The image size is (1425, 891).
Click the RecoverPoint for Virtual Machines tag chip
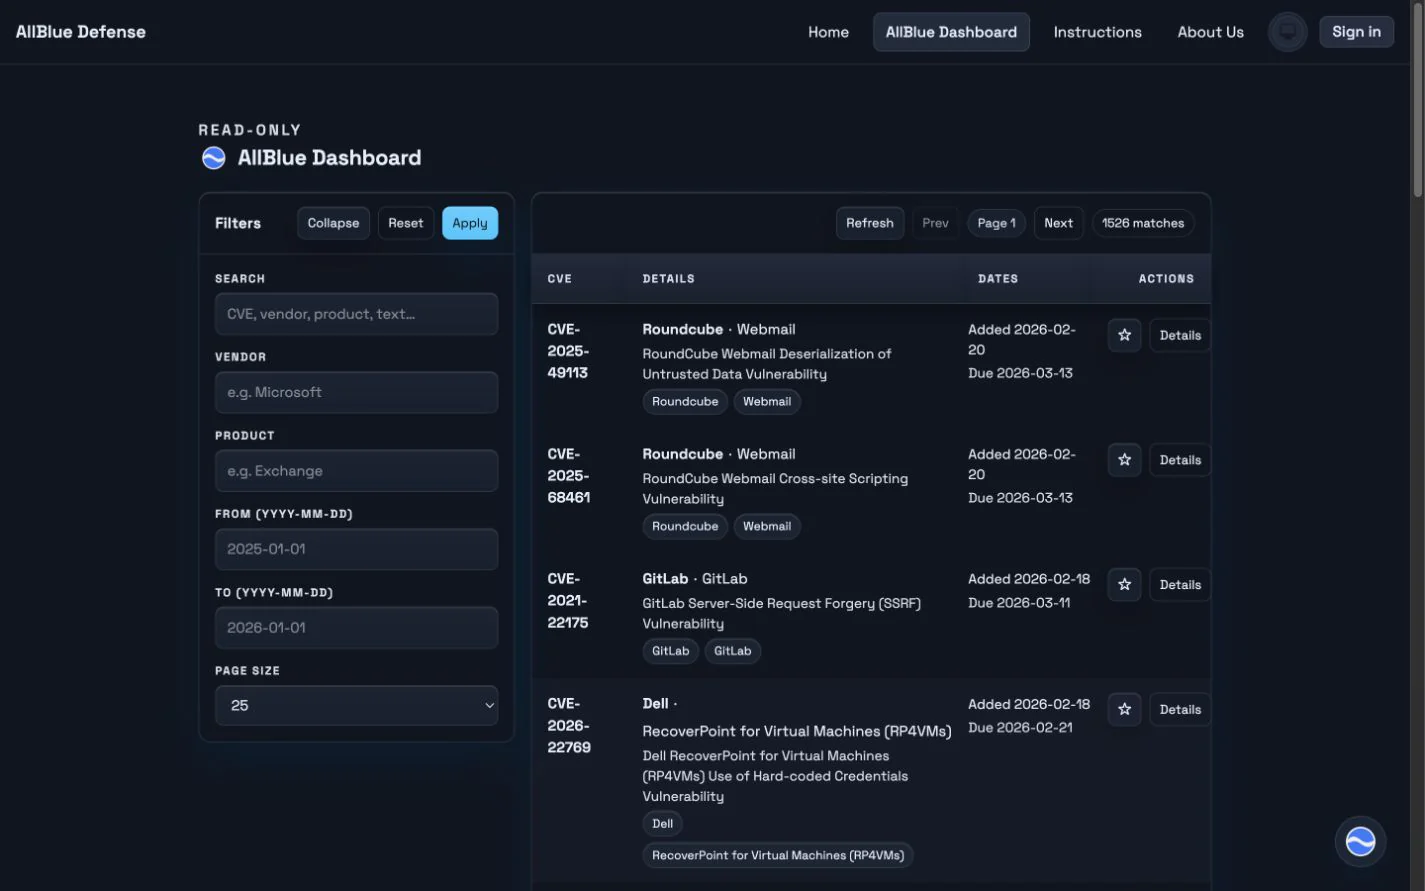(x=778, y=856)
